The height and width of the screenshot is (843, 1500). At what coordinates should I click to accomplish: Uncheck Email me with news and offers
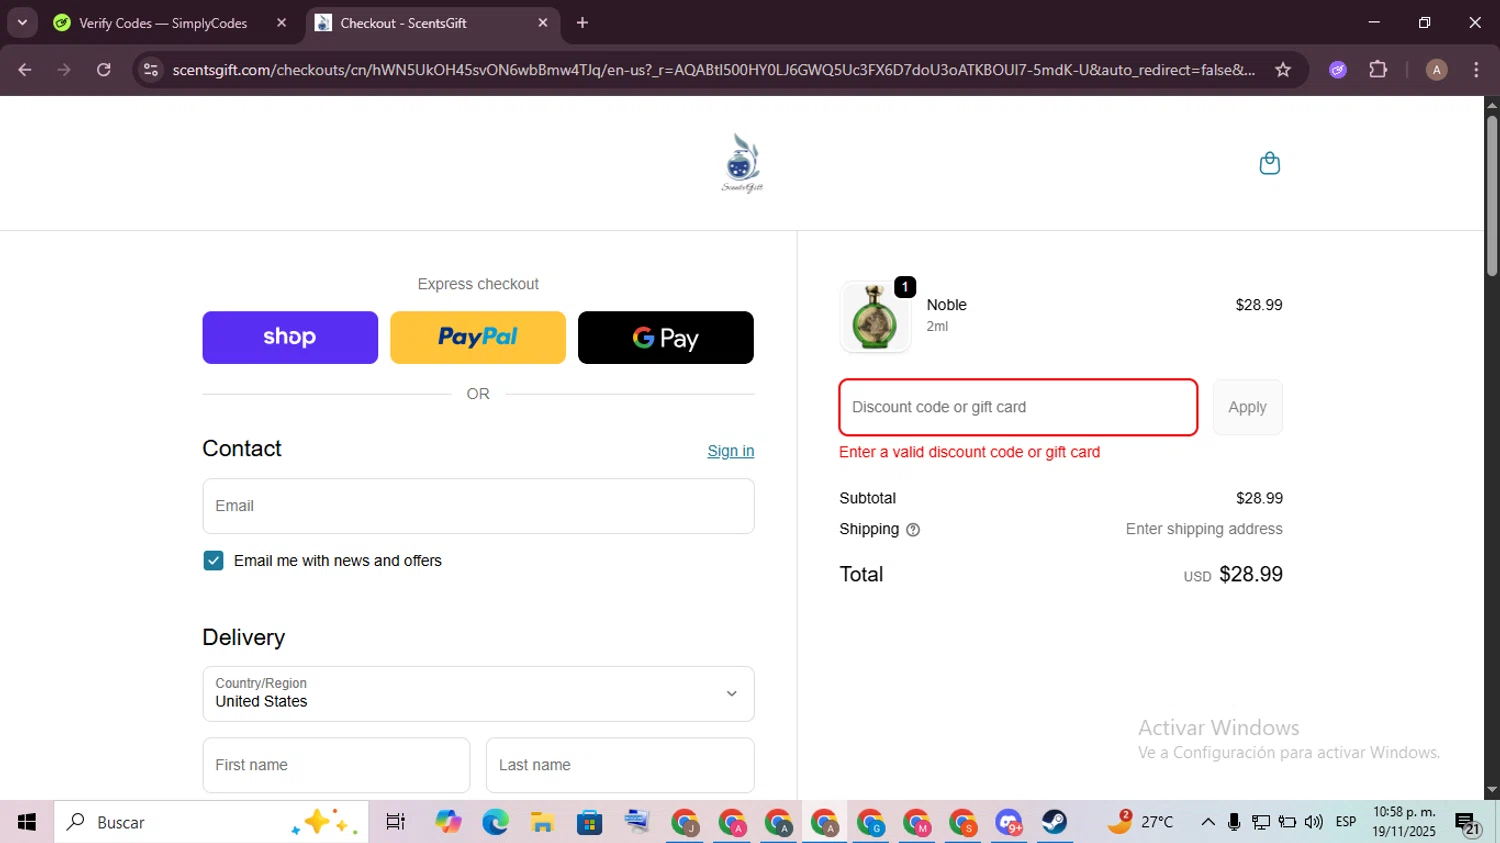(x=213, y=561)
